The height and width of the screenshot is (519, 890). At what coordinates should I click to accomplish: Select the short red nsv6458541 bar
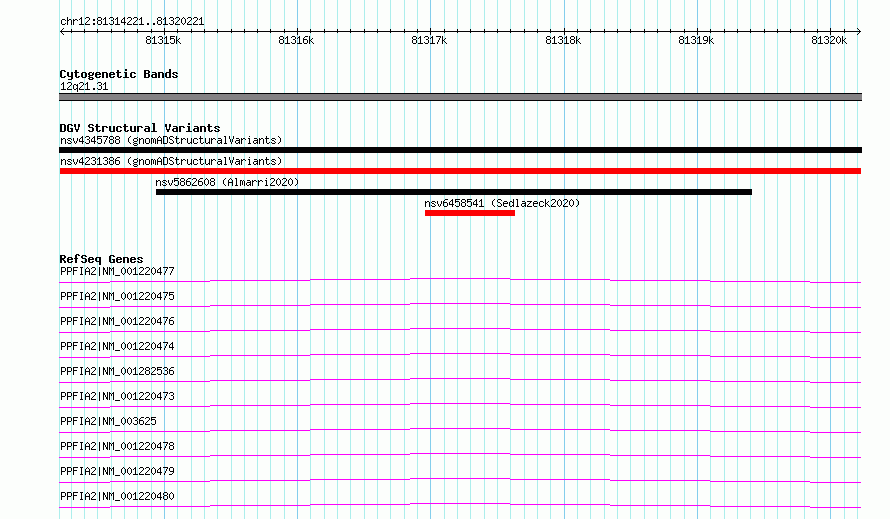pos(470,214)
